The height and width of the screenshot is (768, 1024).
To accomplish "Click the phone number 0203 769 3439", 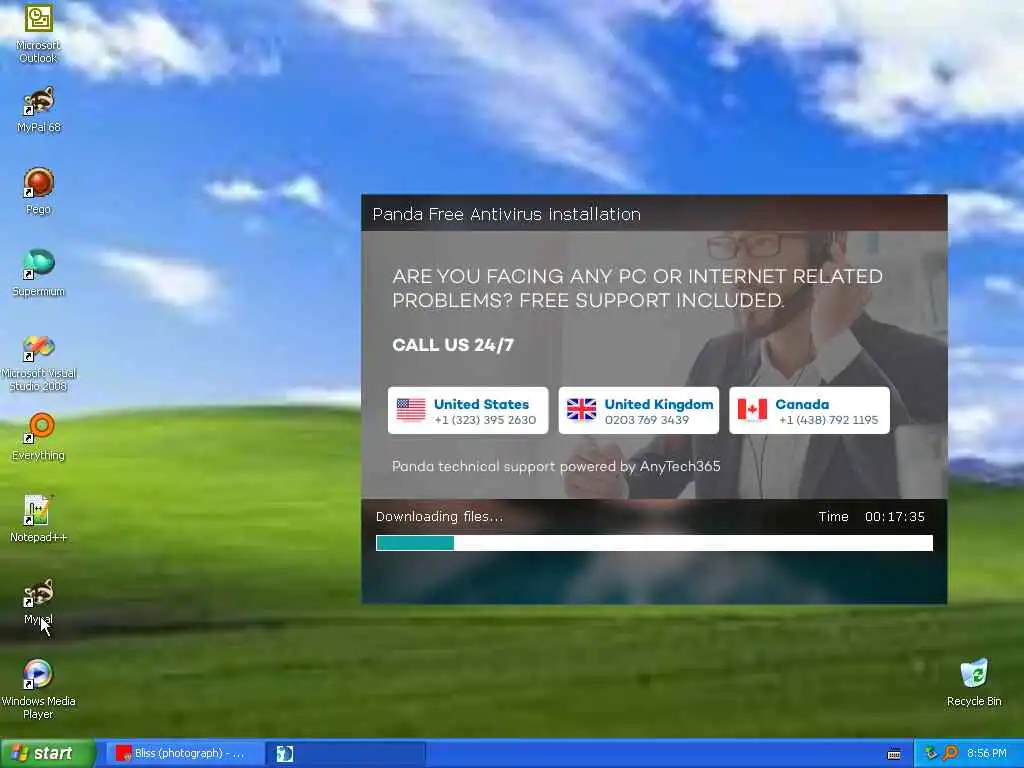I will point(647,420).
